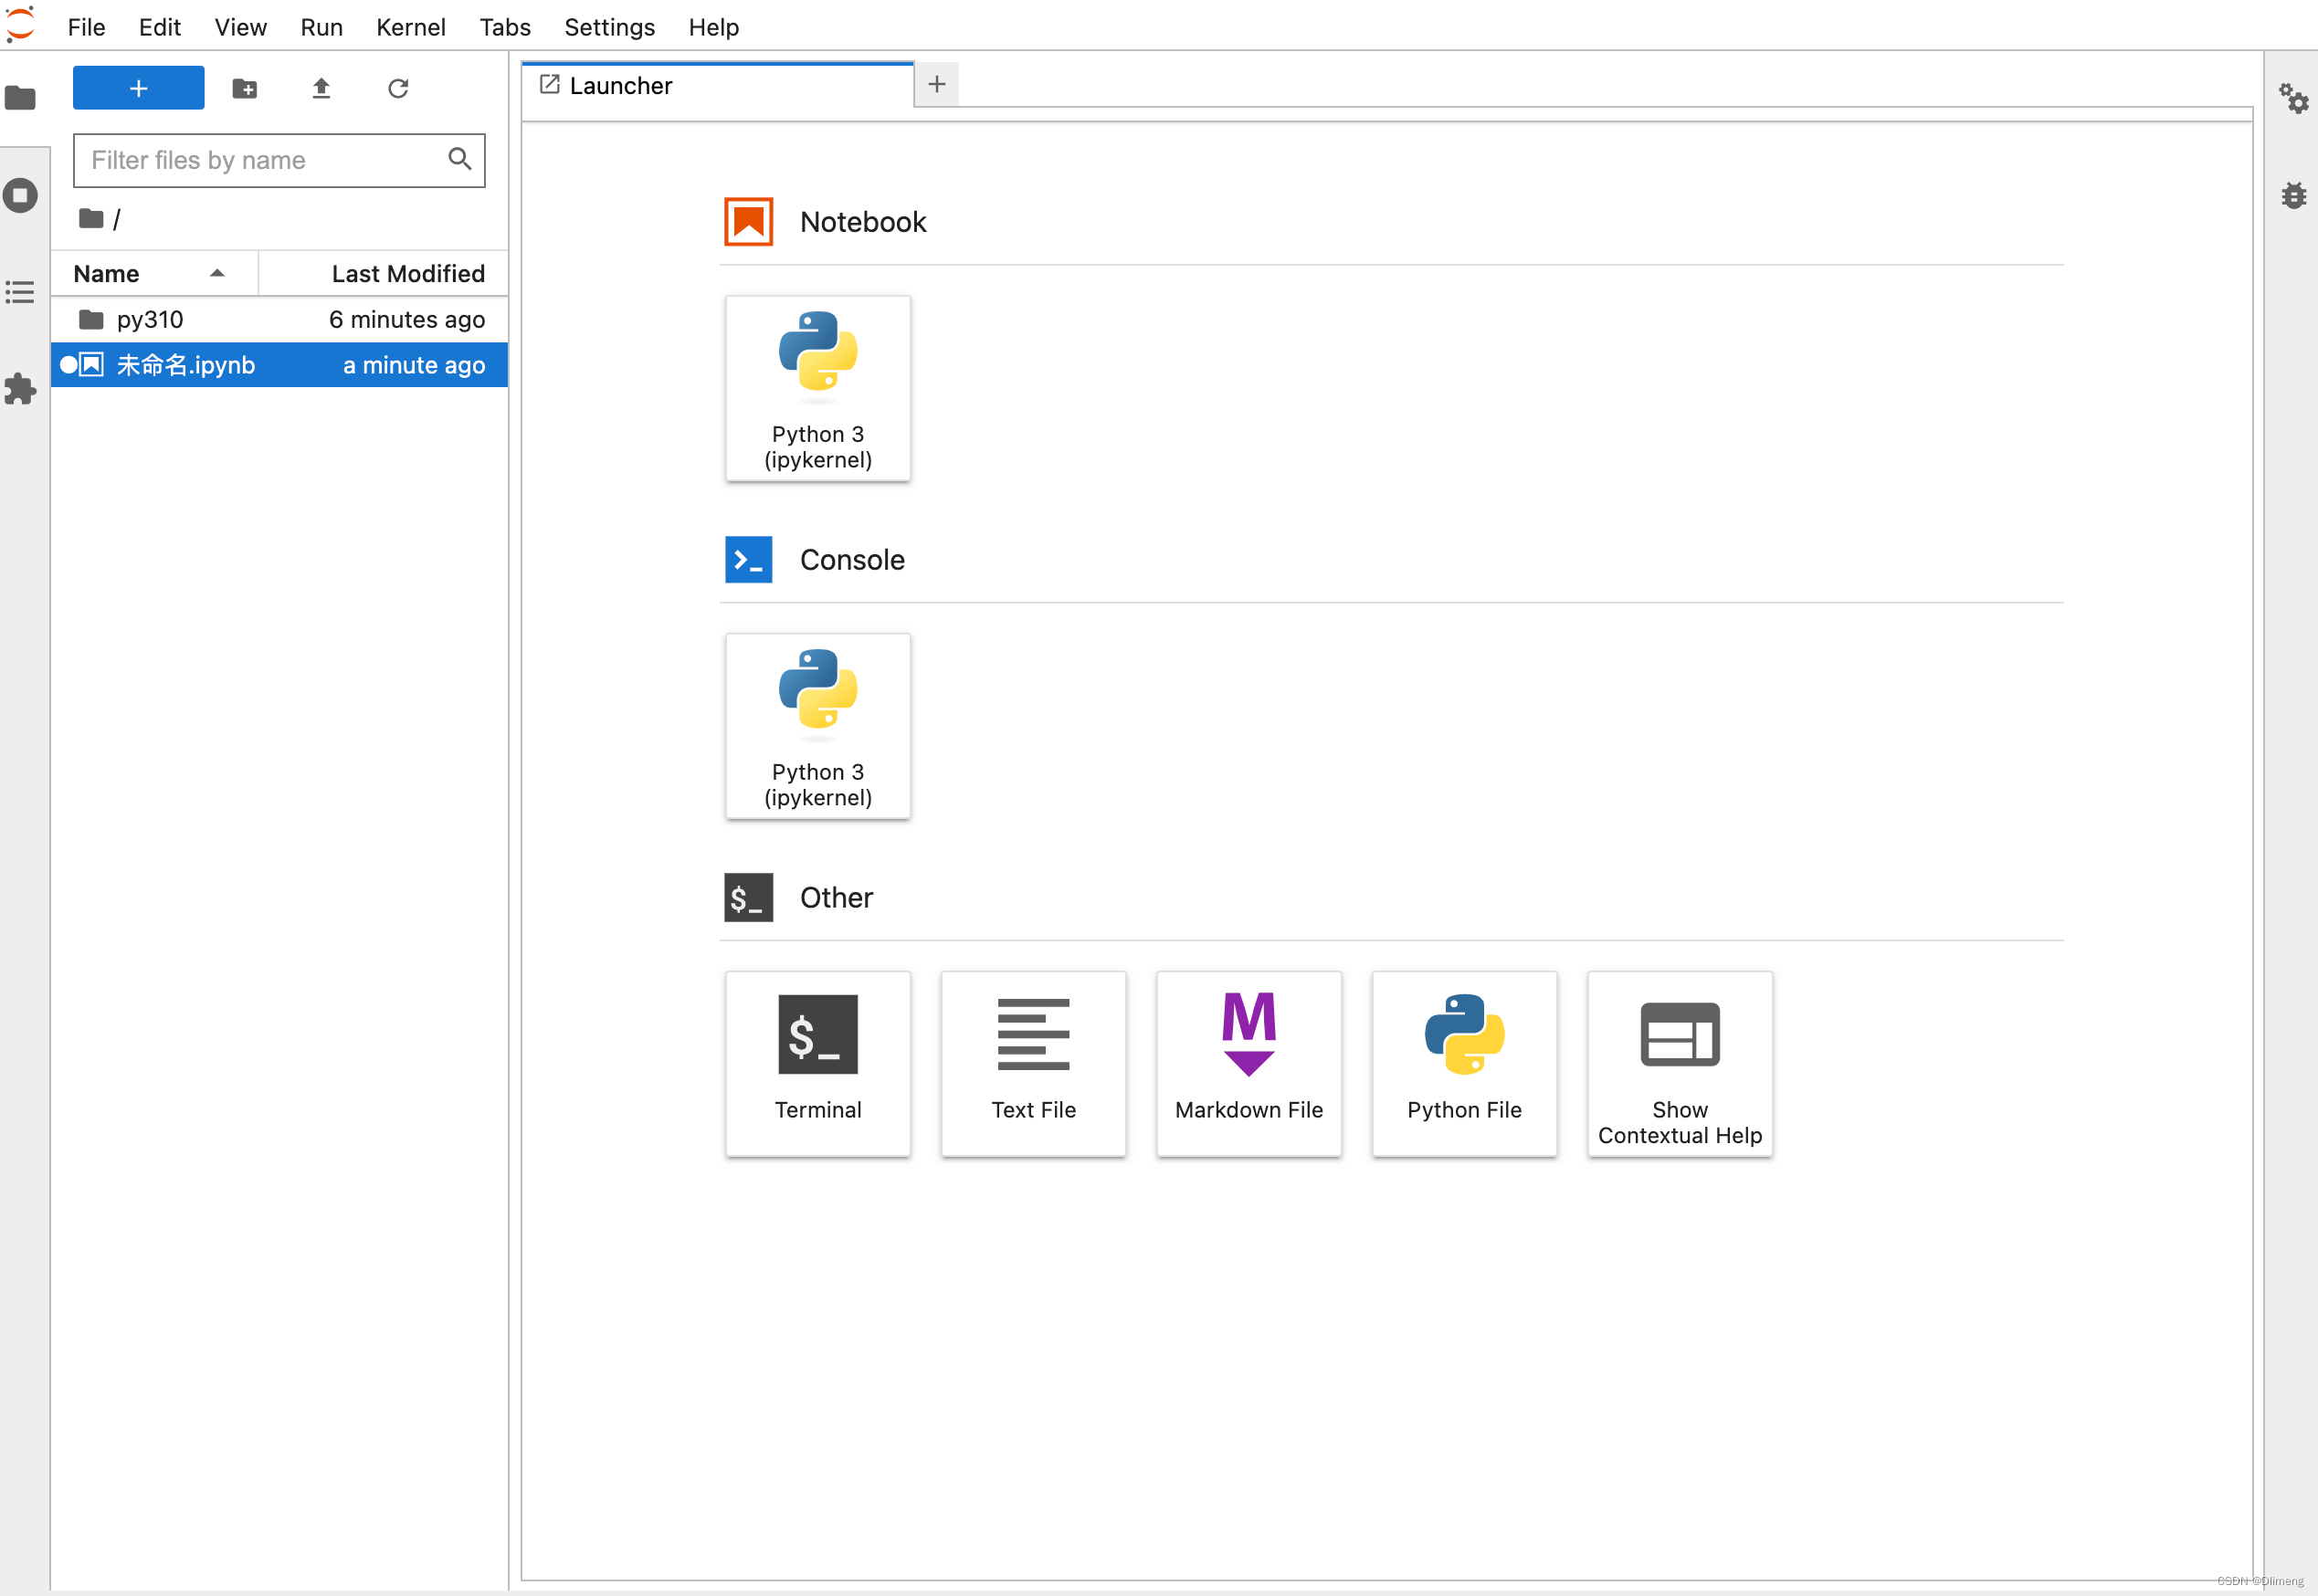The image size is (2318, 1596).
Task: Open the Debugger bug icon panel
Action: click(2293, 195)
